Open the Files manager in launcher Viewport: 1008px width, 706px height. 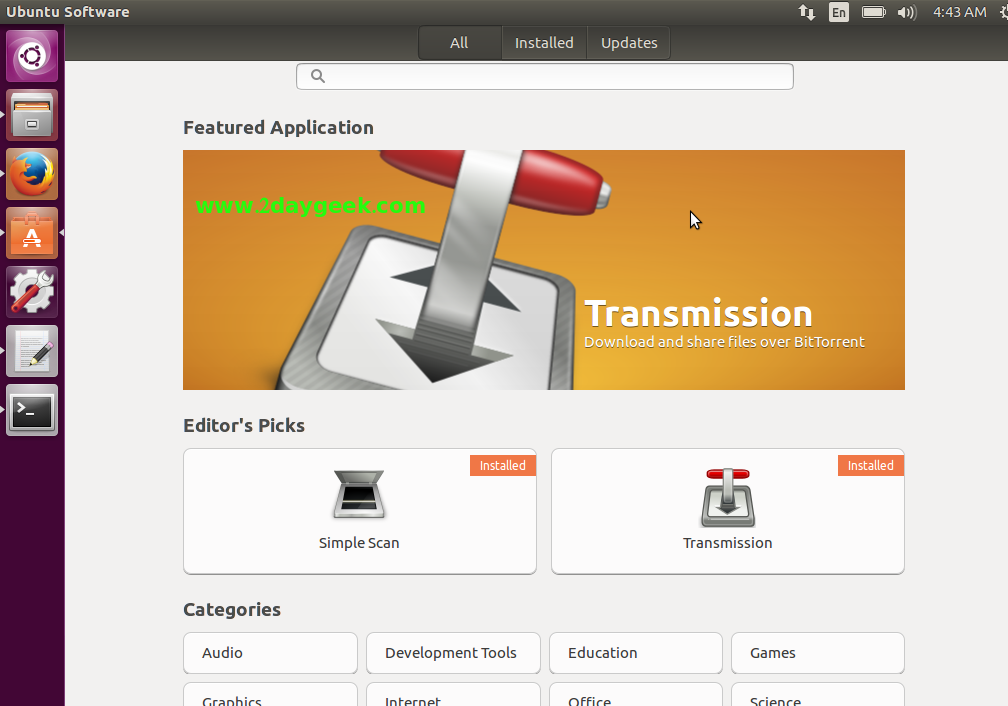tap(32, 115)
